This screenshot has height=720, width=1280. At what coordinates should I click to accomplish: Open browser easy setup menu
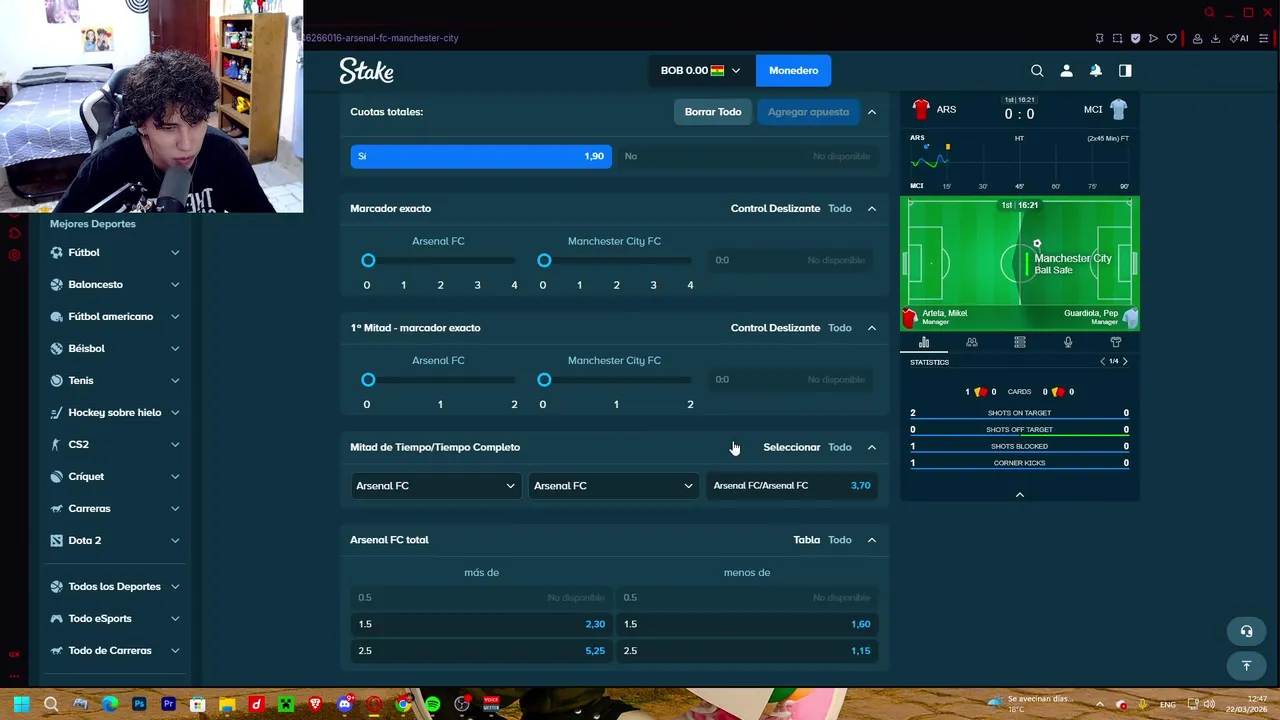[1264, 38]
